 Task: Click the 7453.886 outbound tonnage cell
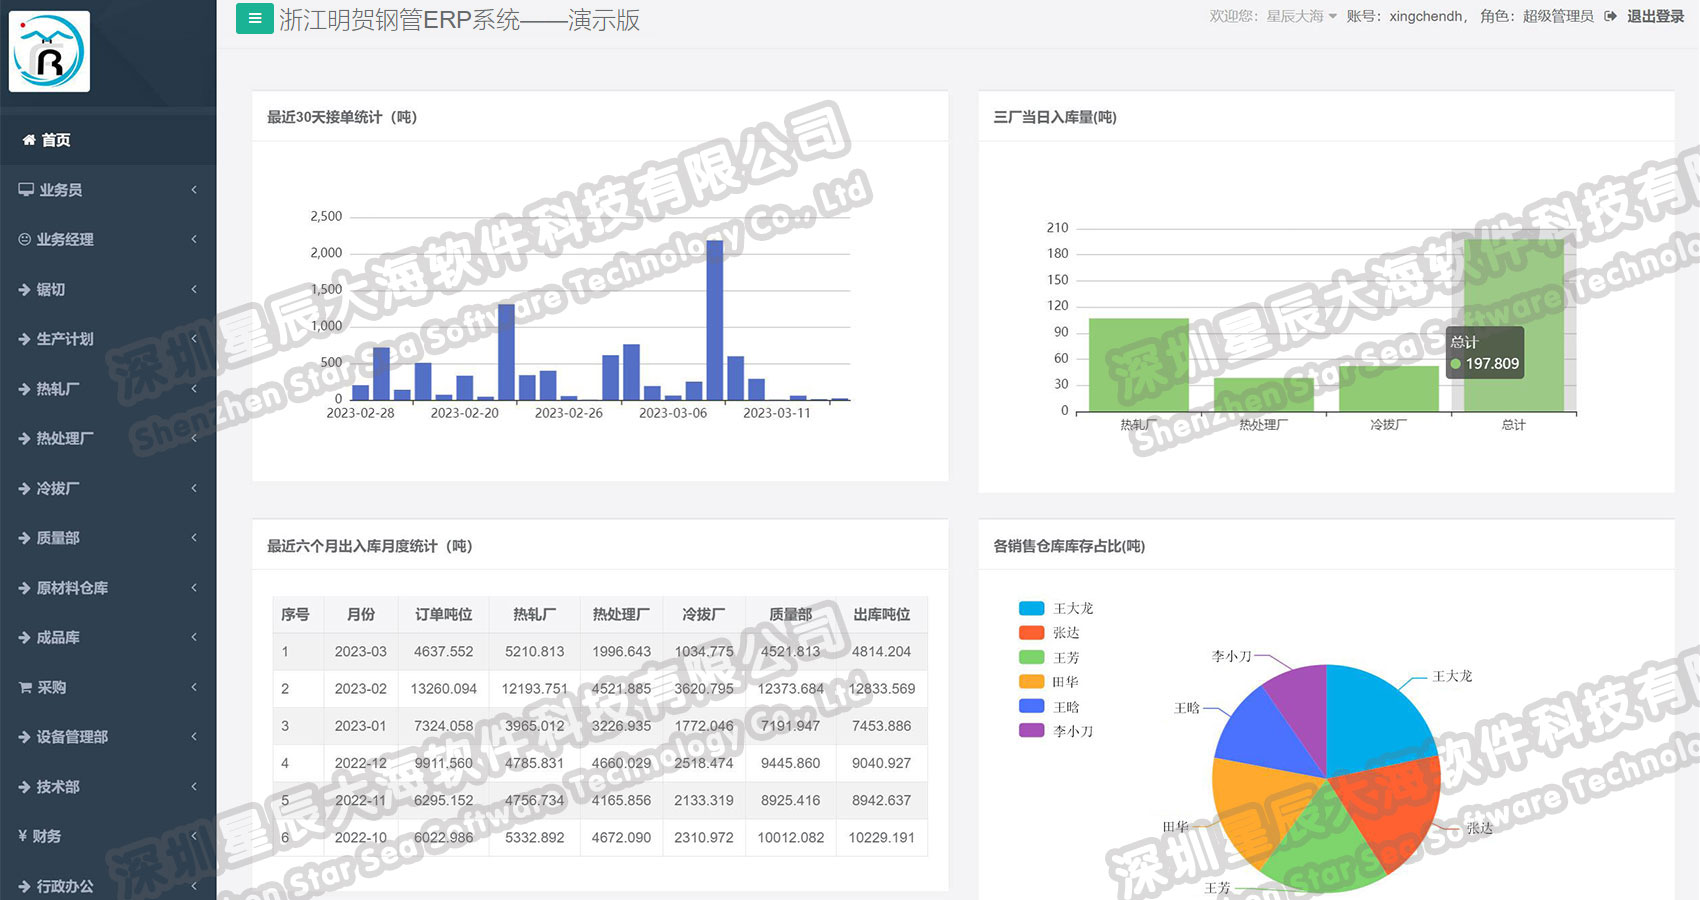881,726
